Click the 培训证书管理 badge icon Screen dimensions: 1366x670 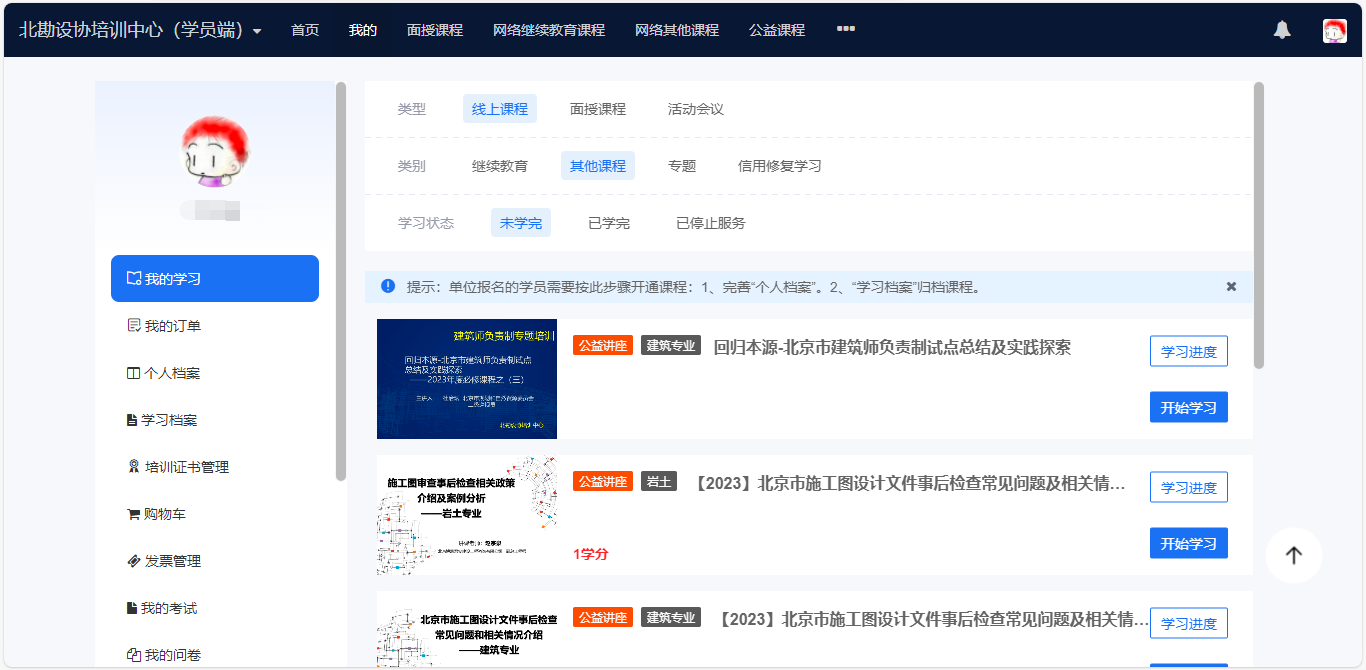coord(133,467)
